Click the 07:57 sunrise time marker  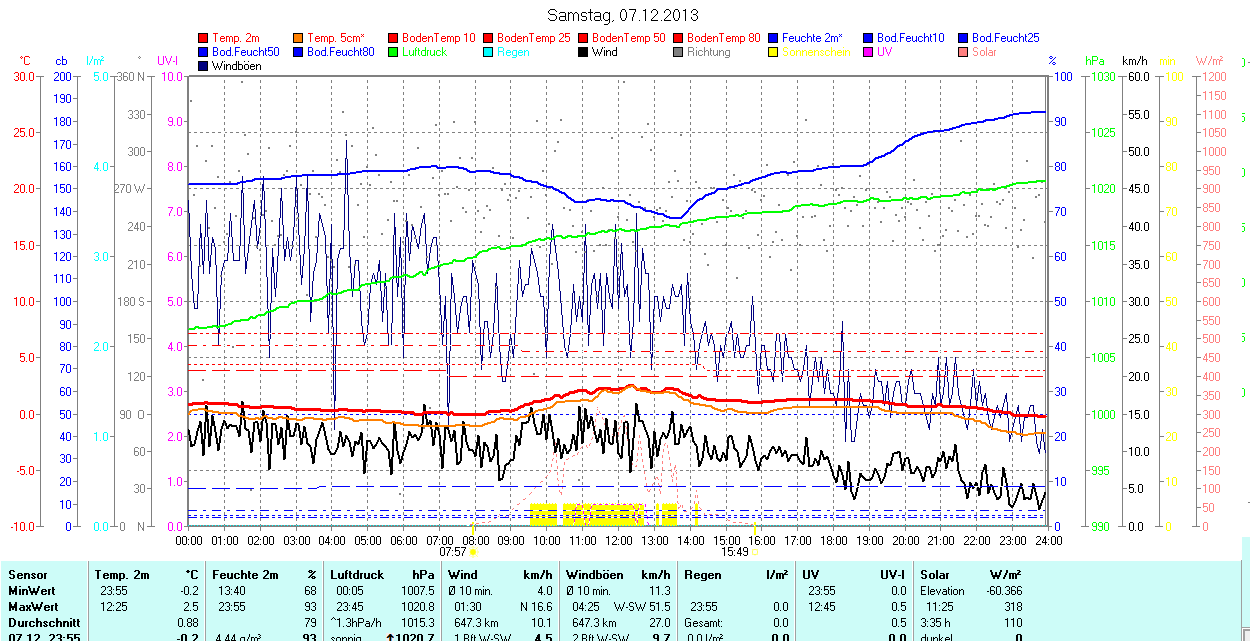pos(453,551)
